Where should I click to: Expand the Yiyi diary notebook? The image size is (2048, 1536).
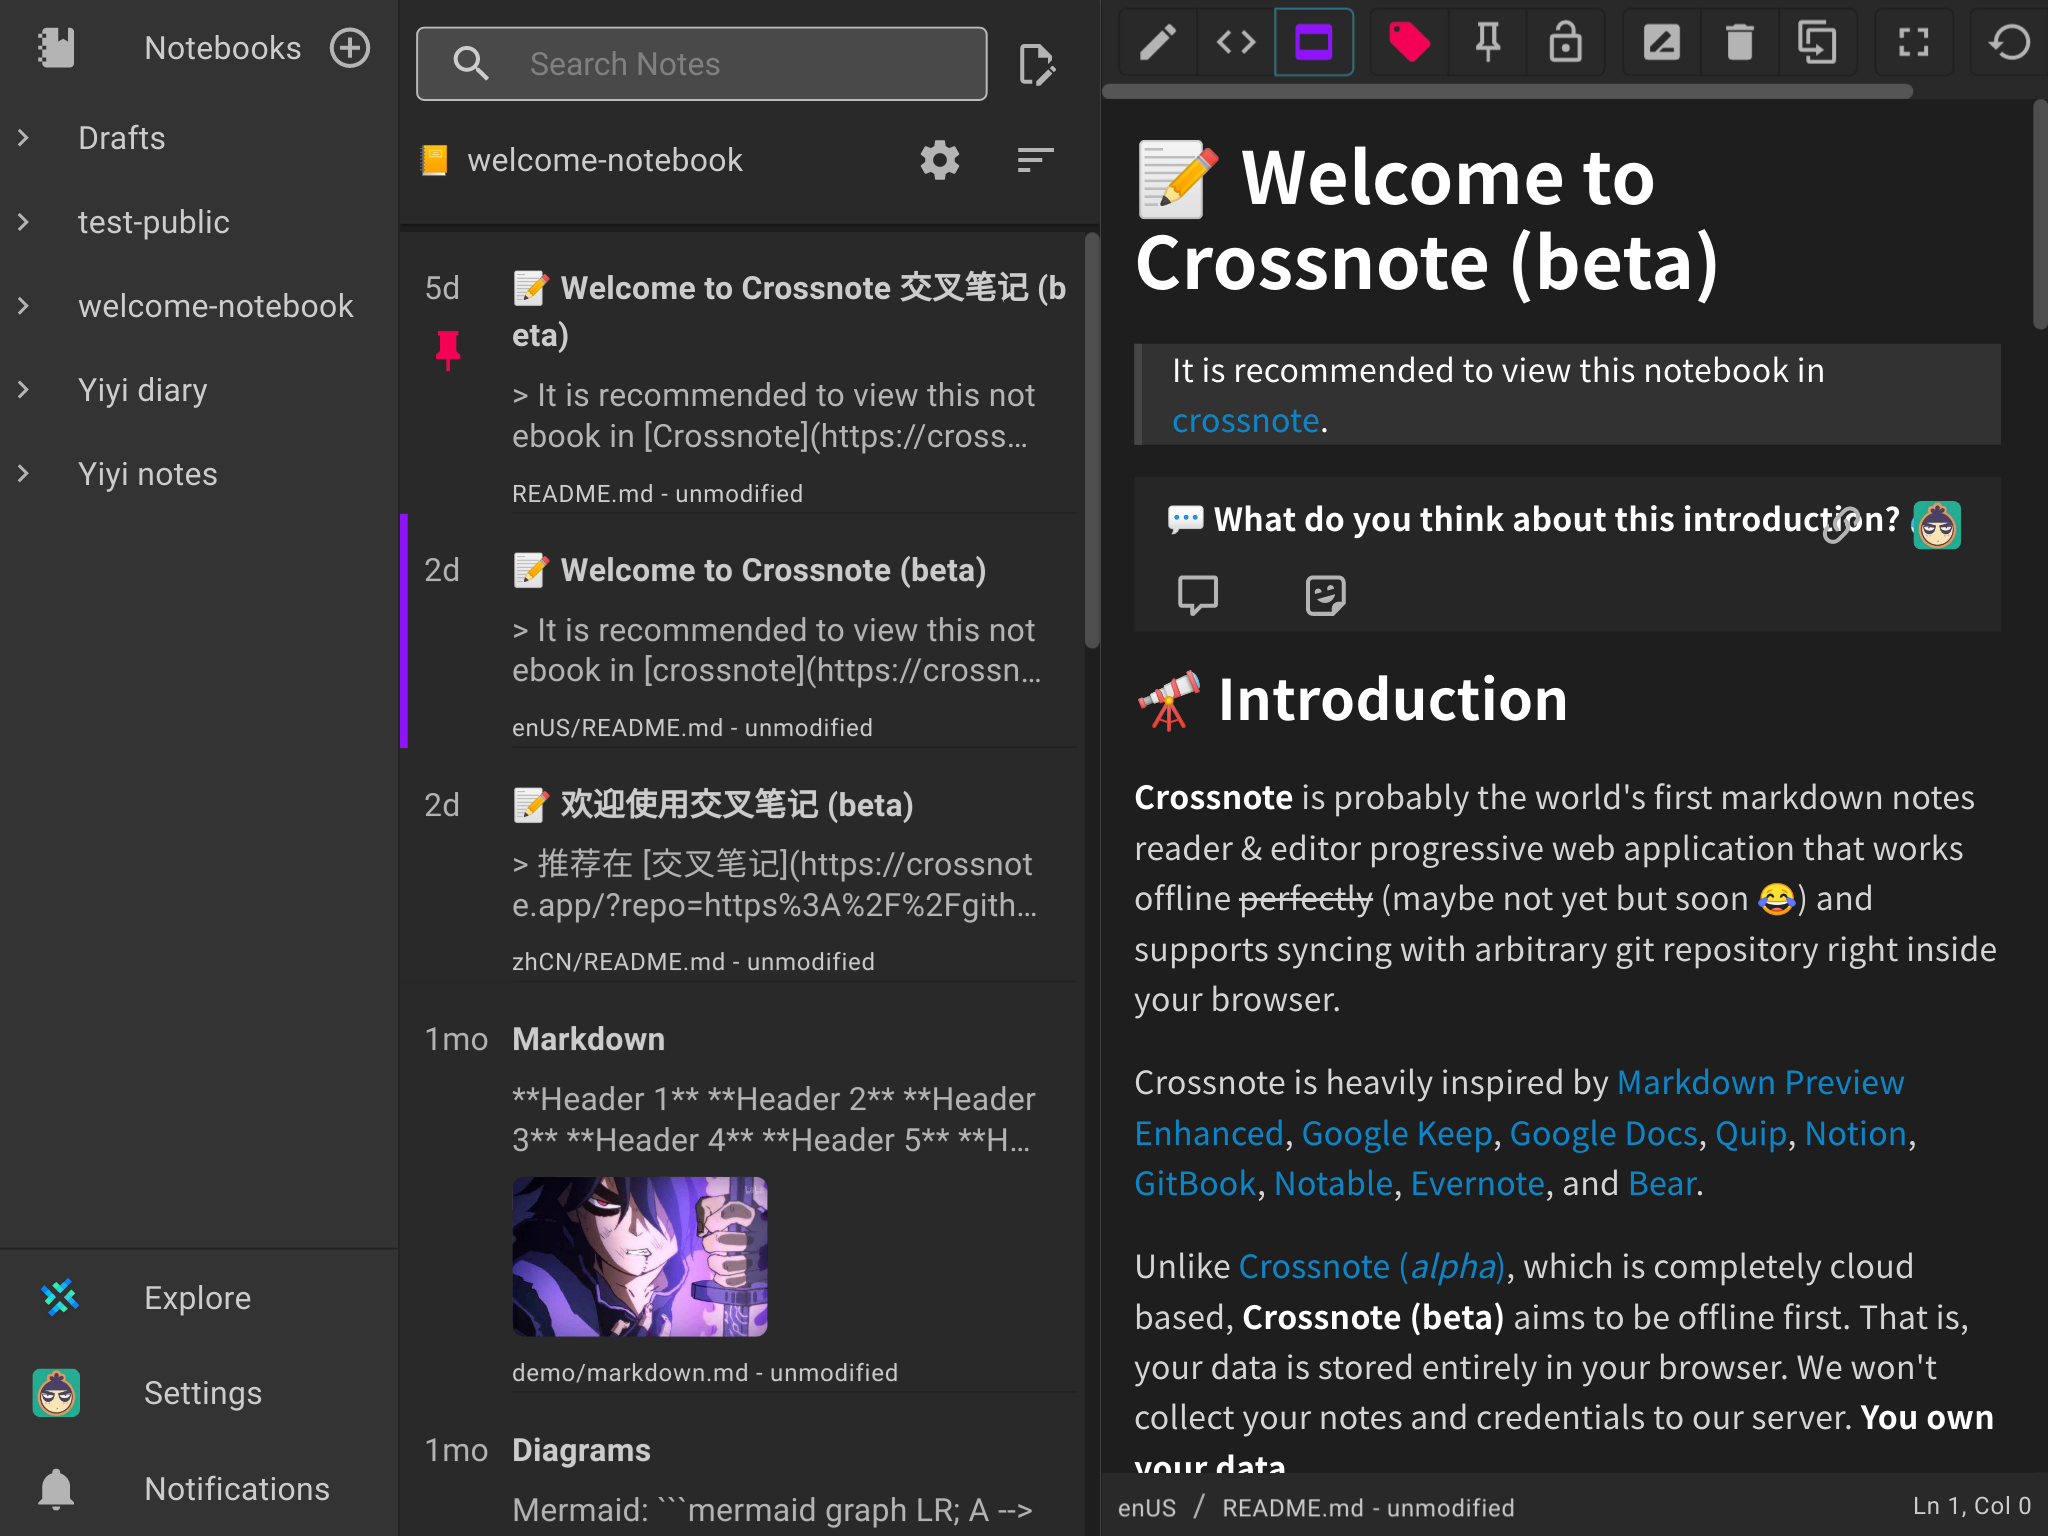(x=24, y=390)
